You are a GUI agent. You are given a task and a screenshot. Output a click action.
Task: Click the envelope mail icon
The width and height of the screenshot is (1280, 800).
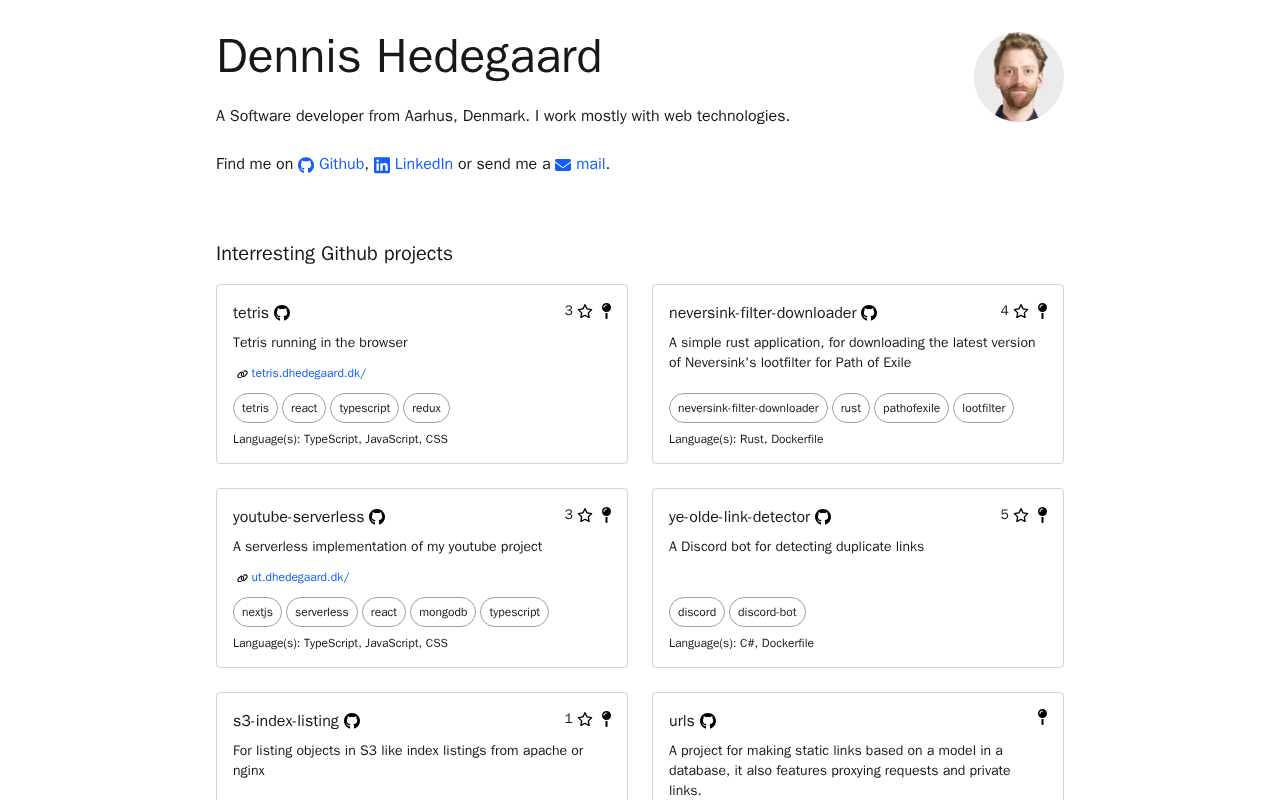click(x=563, y=165)
